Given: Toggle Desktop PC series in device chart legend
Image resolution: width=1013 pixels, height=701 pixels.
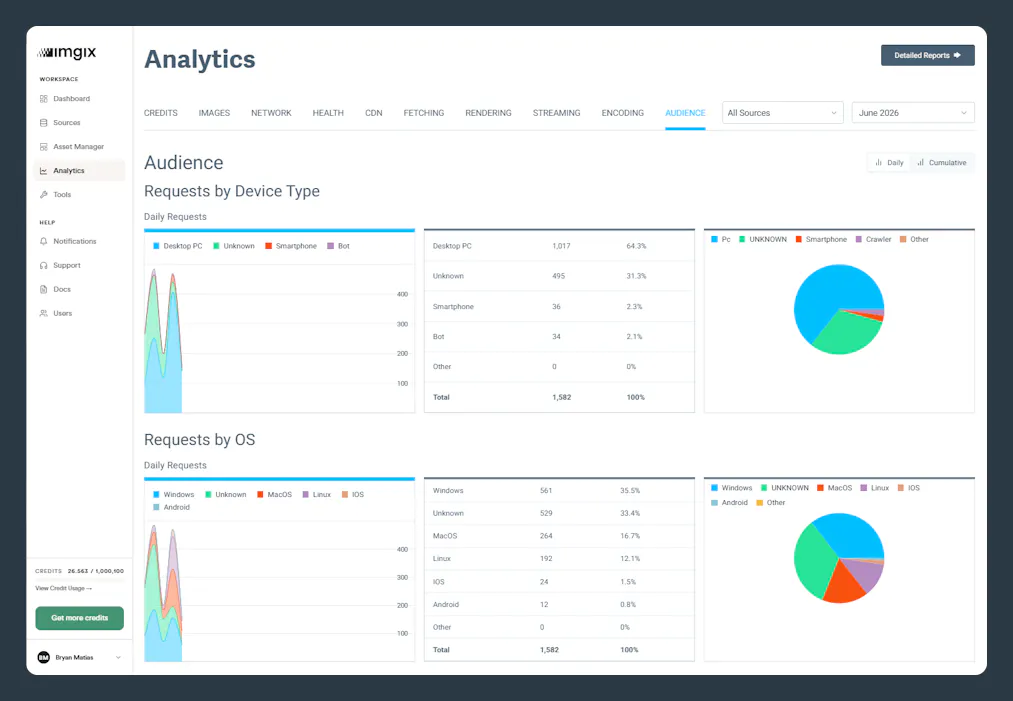Looking at the screenshot, I should coord(178,246).
